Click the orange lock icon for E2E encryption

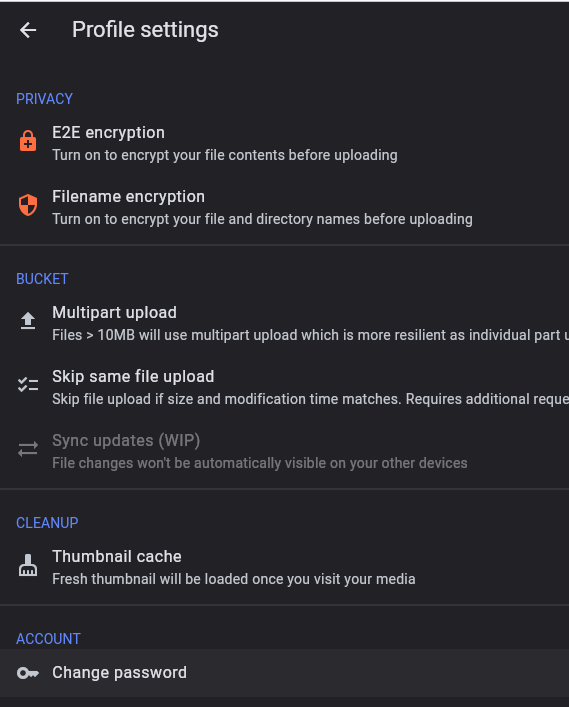pos(28,141)
